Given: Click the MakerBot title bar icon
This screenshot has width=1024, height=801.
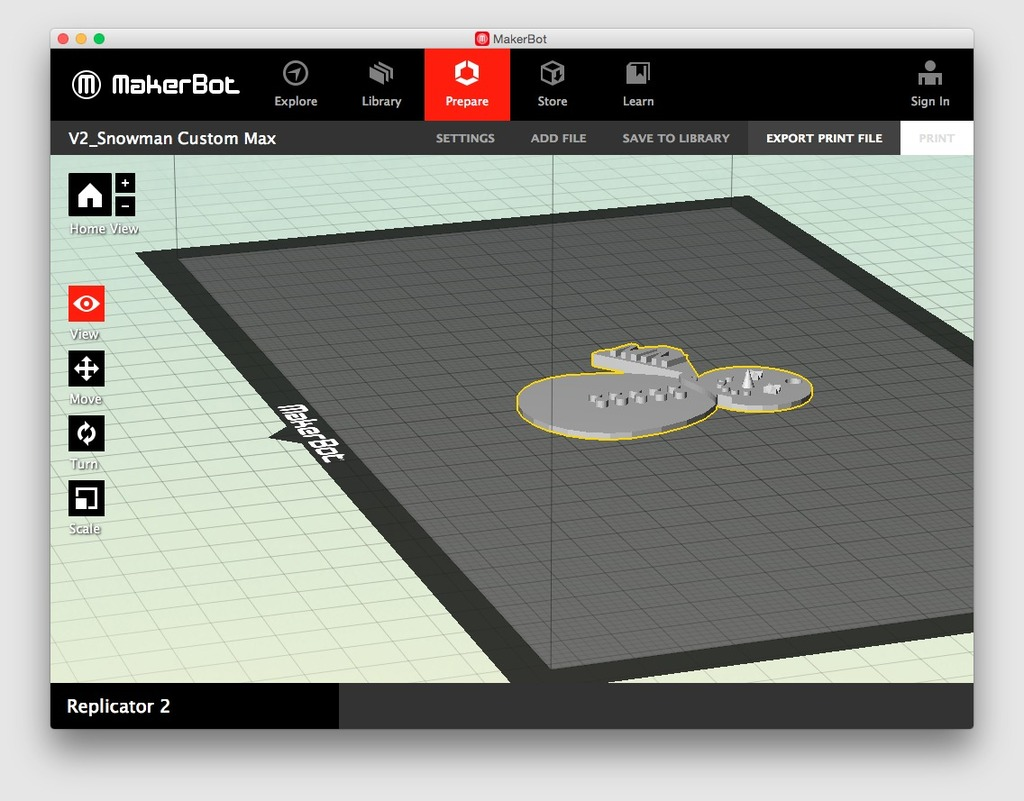Looking at the screenshot, I should click(x=482, y=39).
